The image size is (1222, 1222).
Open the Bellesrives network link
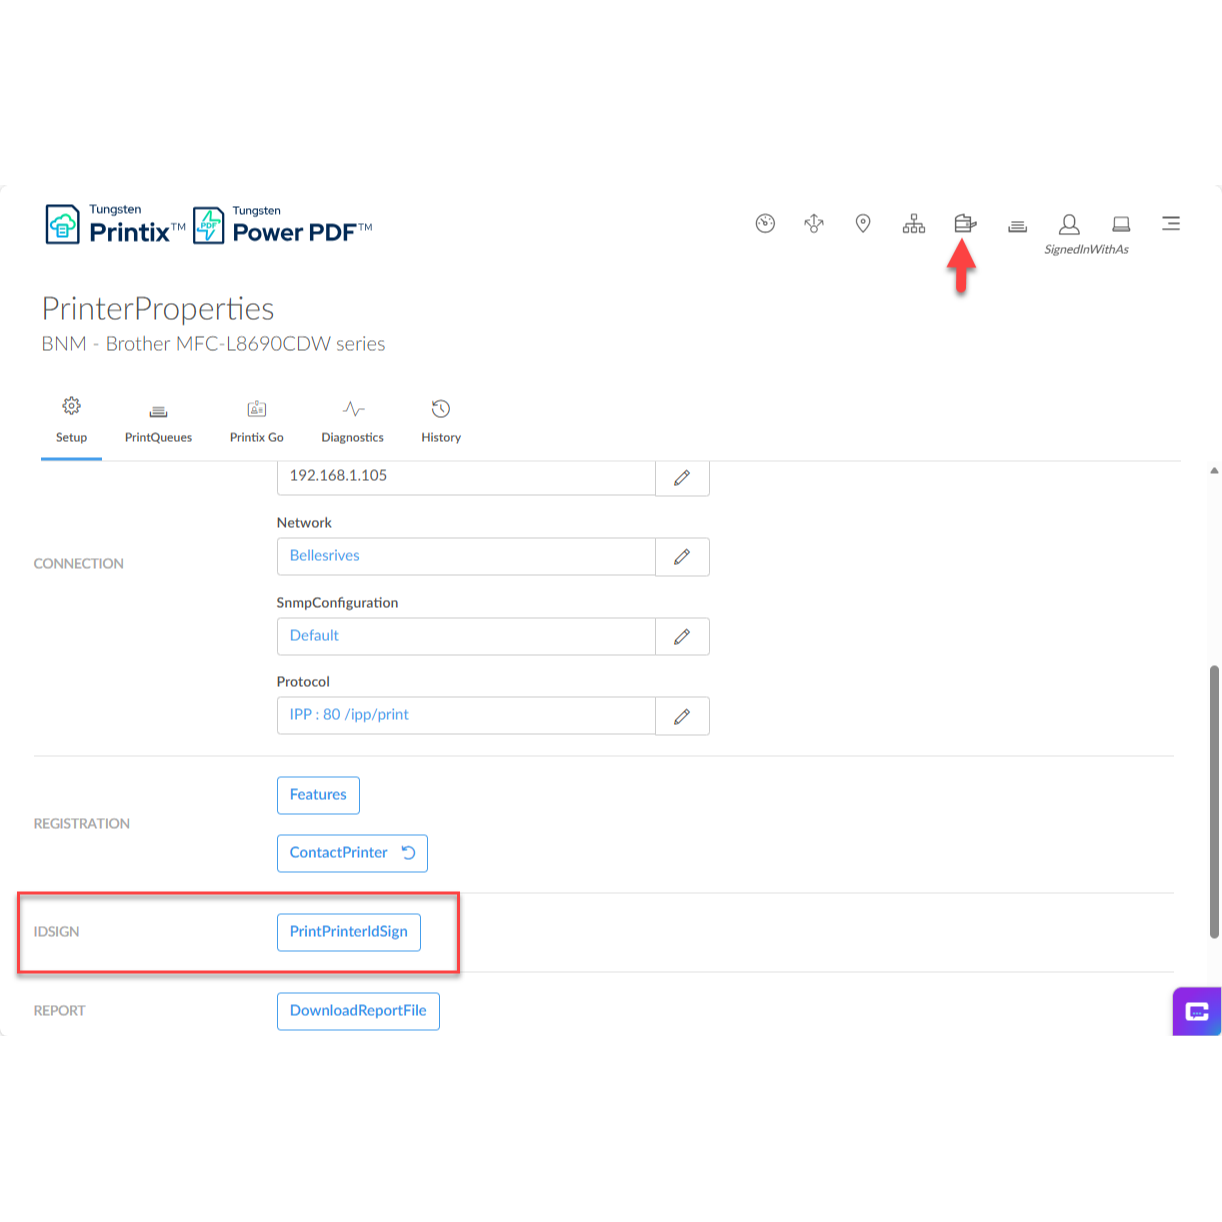coord(325,556)
